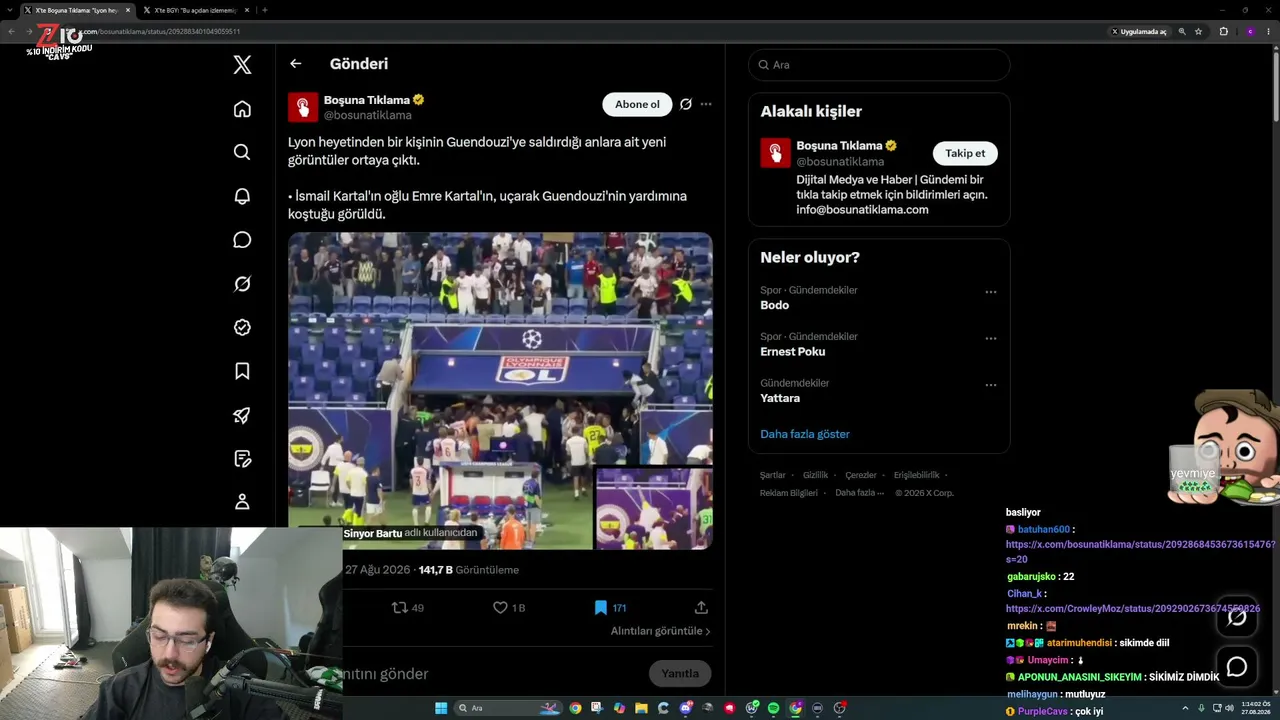Open browser extensions puzzle icon
Screen dimensions: 1280x720
[x=1223, y=32]
